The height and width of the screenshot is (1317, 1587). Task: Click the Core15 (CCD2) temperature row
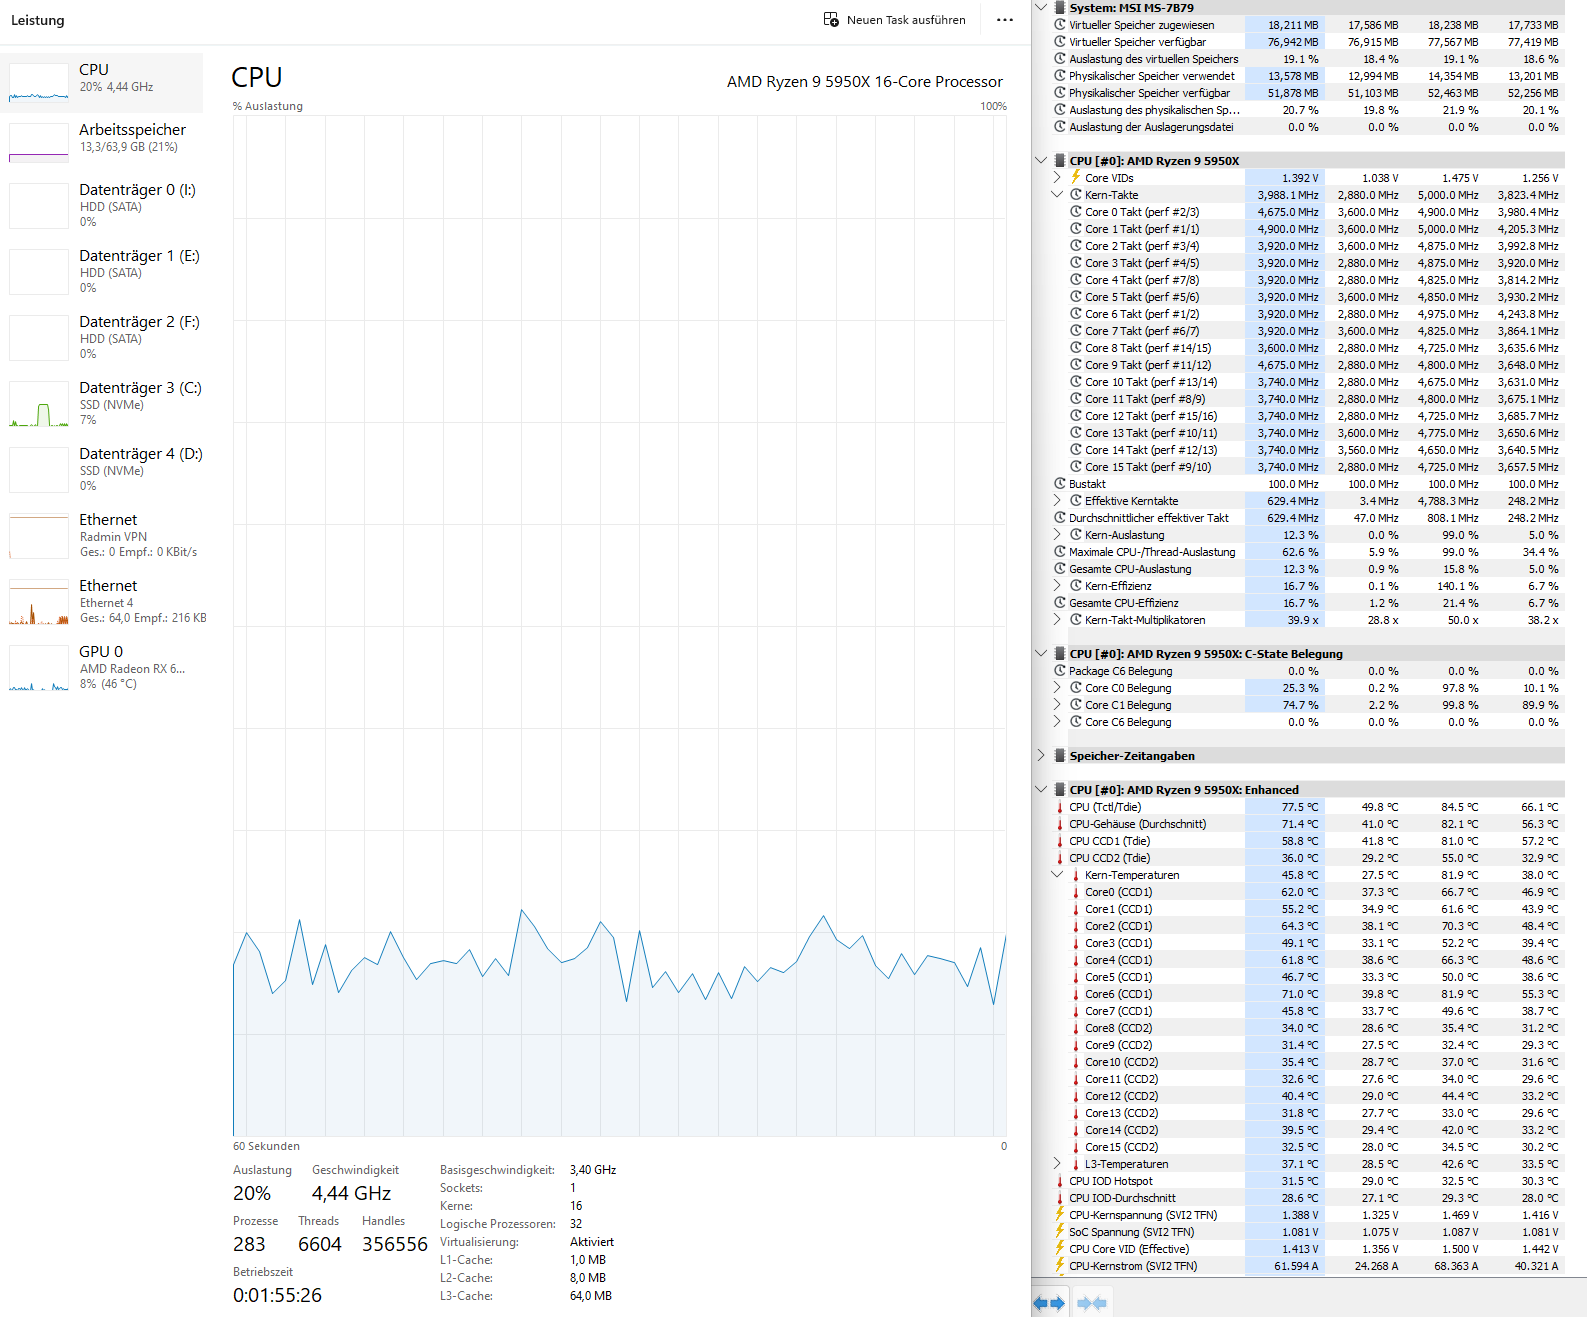point(1308,1147)
